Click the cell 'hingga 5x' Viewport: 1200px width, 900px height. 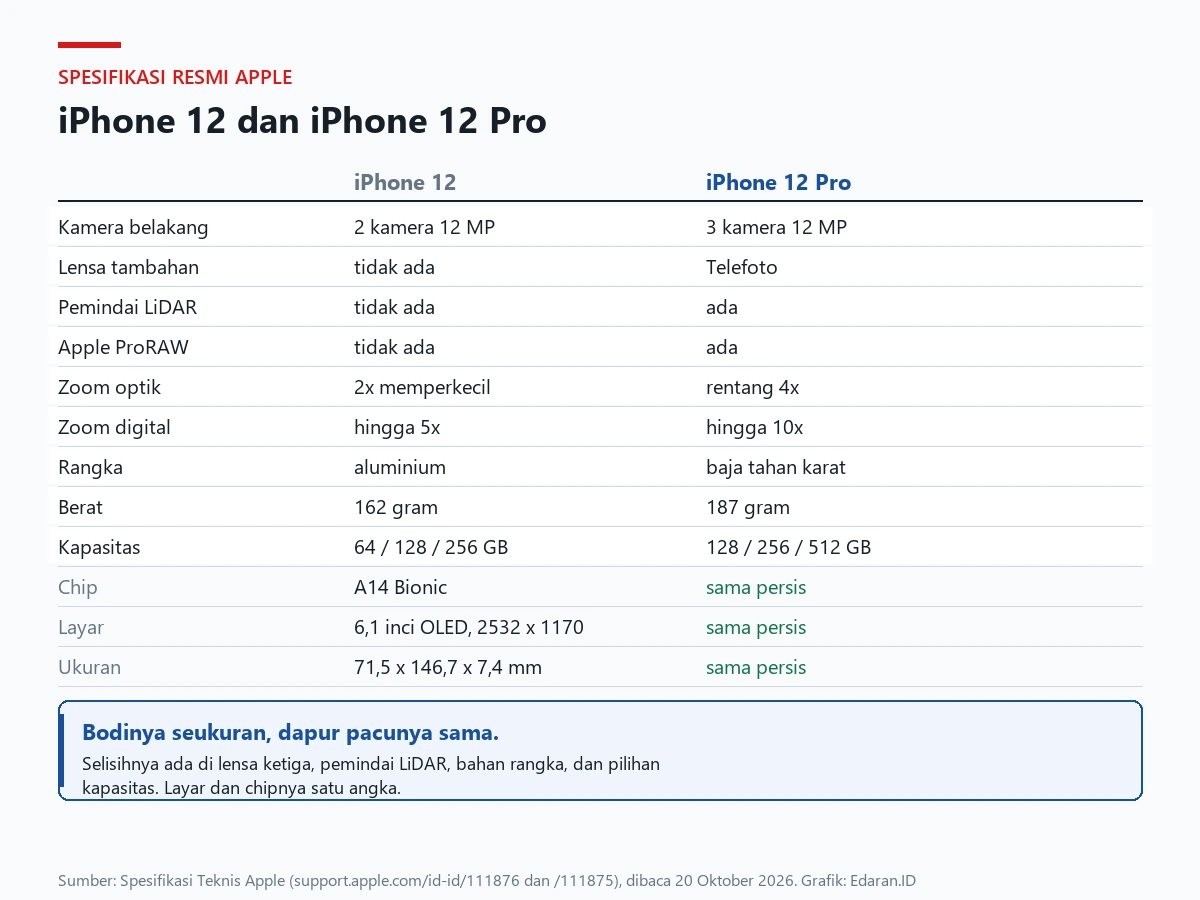[x=397, y=427]
